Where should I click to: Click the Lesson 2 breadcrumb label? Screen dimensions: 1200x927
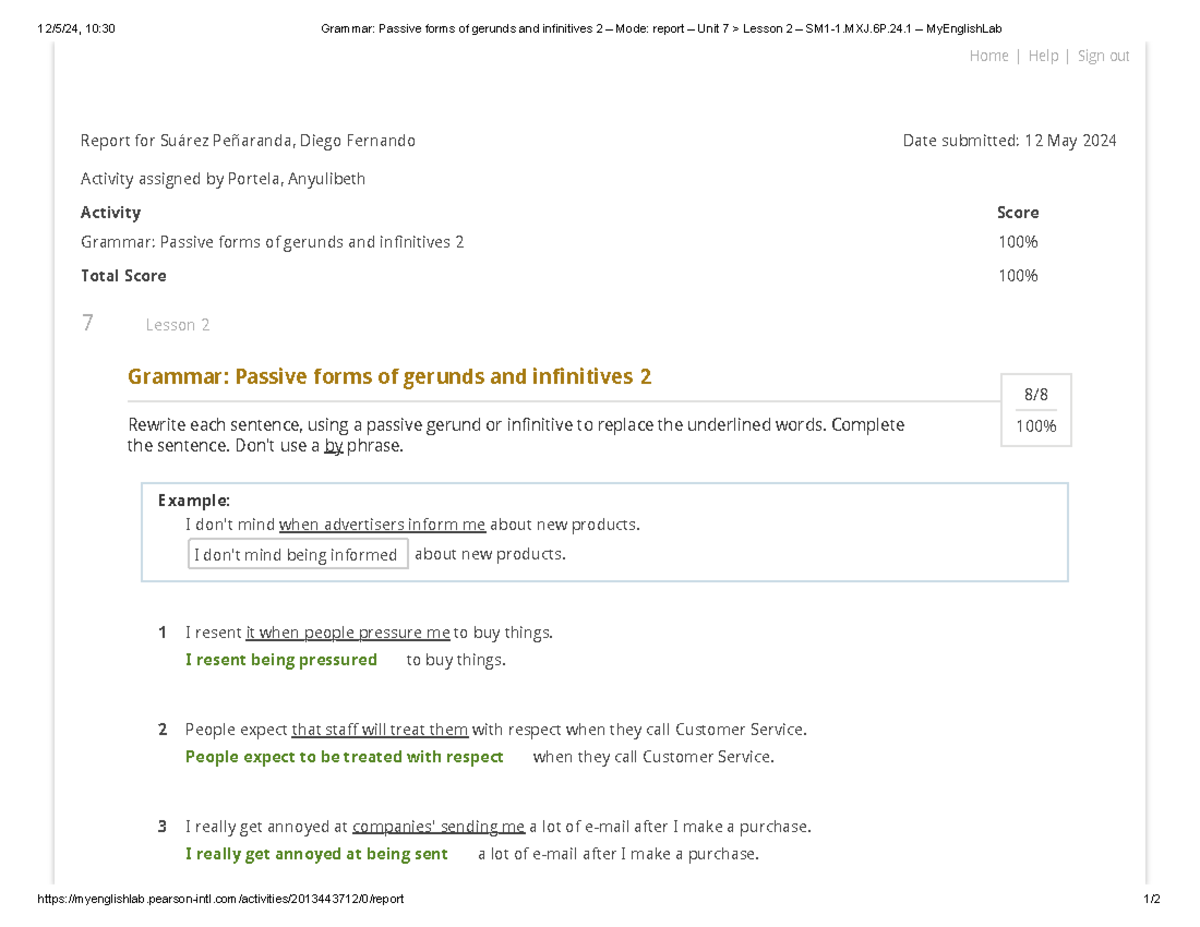(178, 325)
